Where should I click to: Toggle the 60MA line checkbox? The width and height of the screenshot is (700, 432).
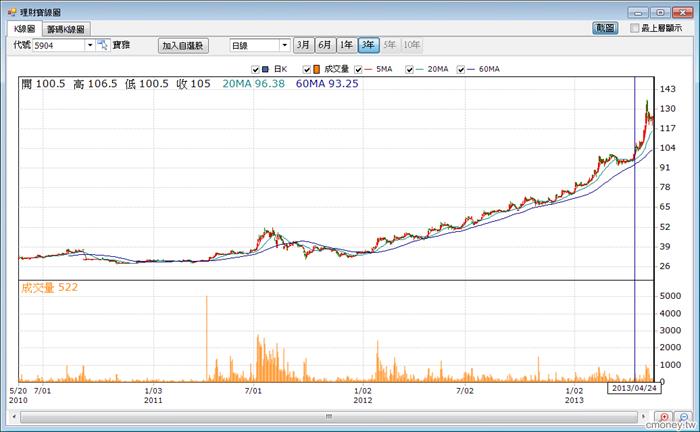coord(461,70)
